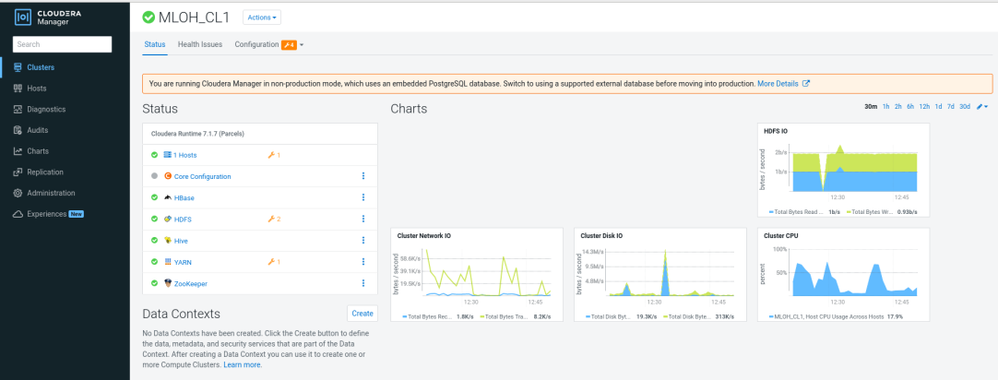Open the ZooKeeper service link

click(191, 283)
